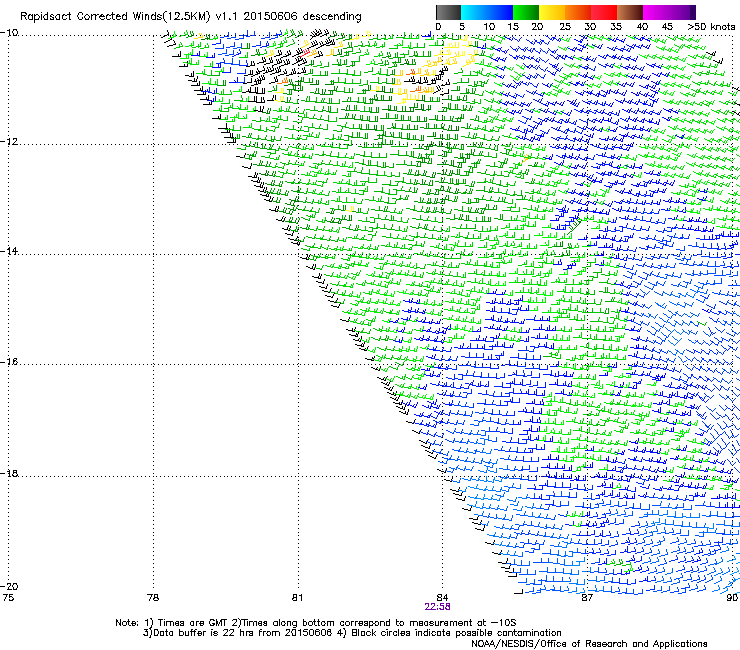Click the '75' longitude axis label
The width and height of the screenshot is (740, 650).
click(x=8, y=598)
